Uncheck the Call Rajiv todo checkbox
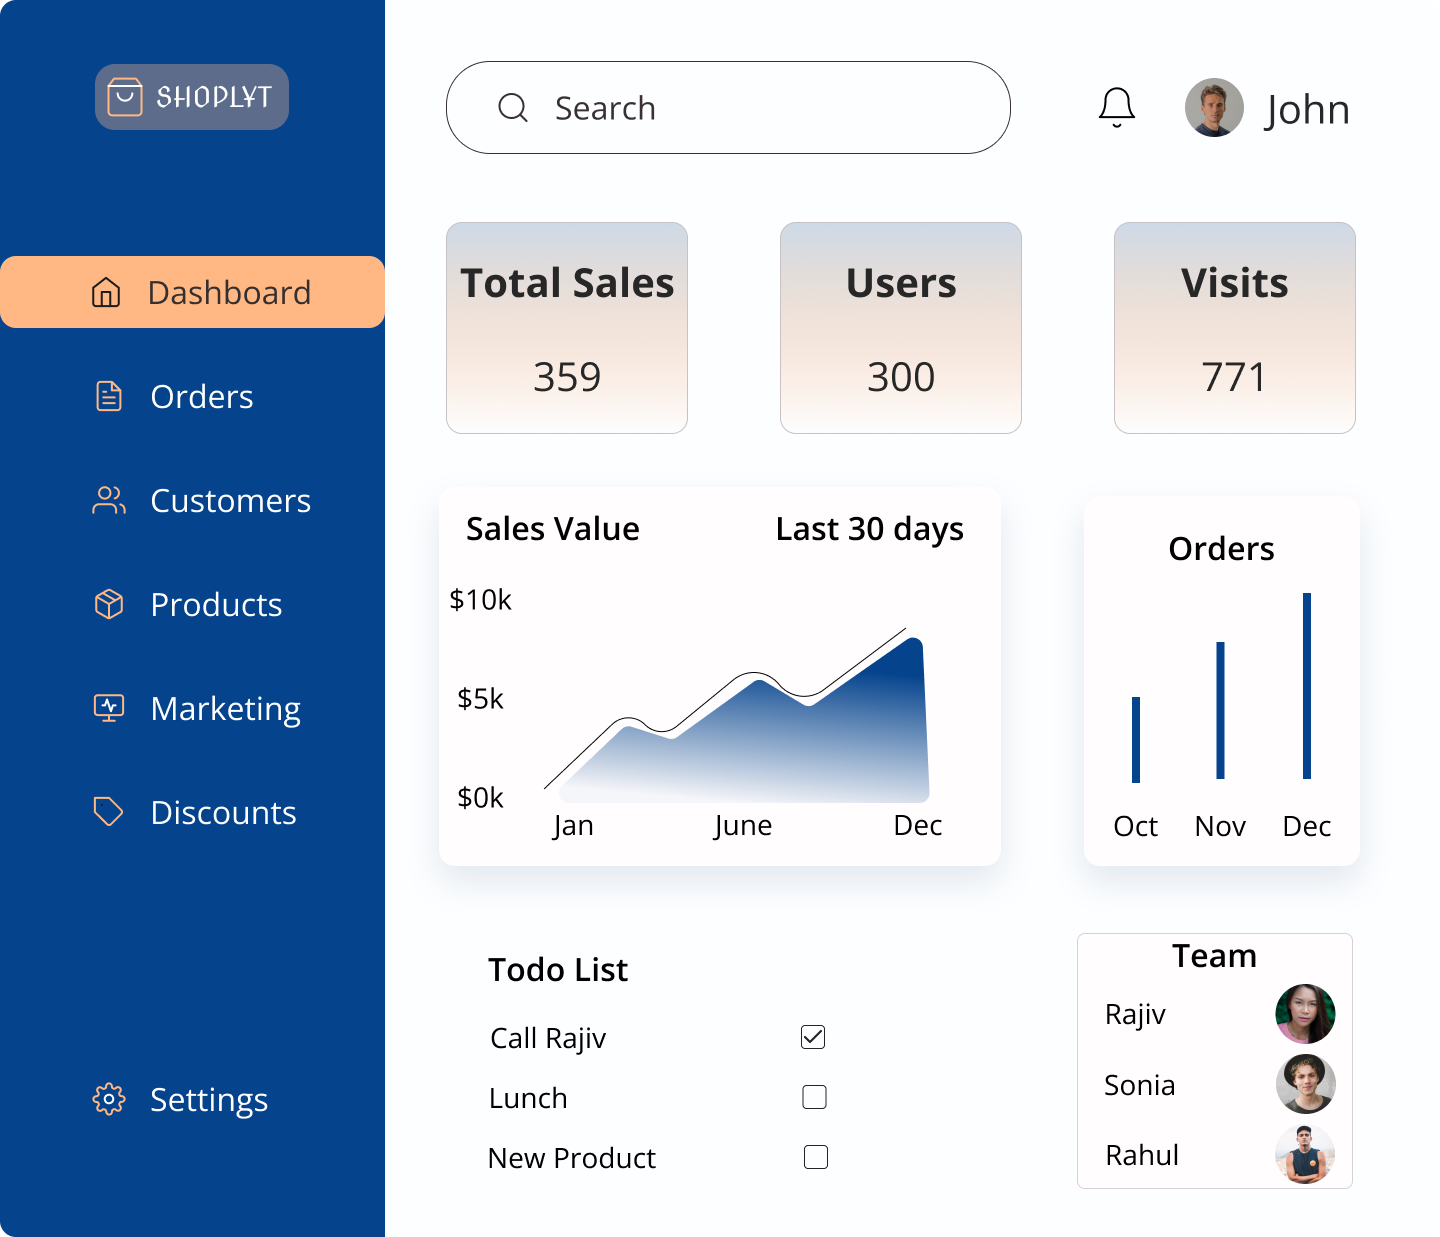The image size is (1440, 1237). click(813, 1037)
